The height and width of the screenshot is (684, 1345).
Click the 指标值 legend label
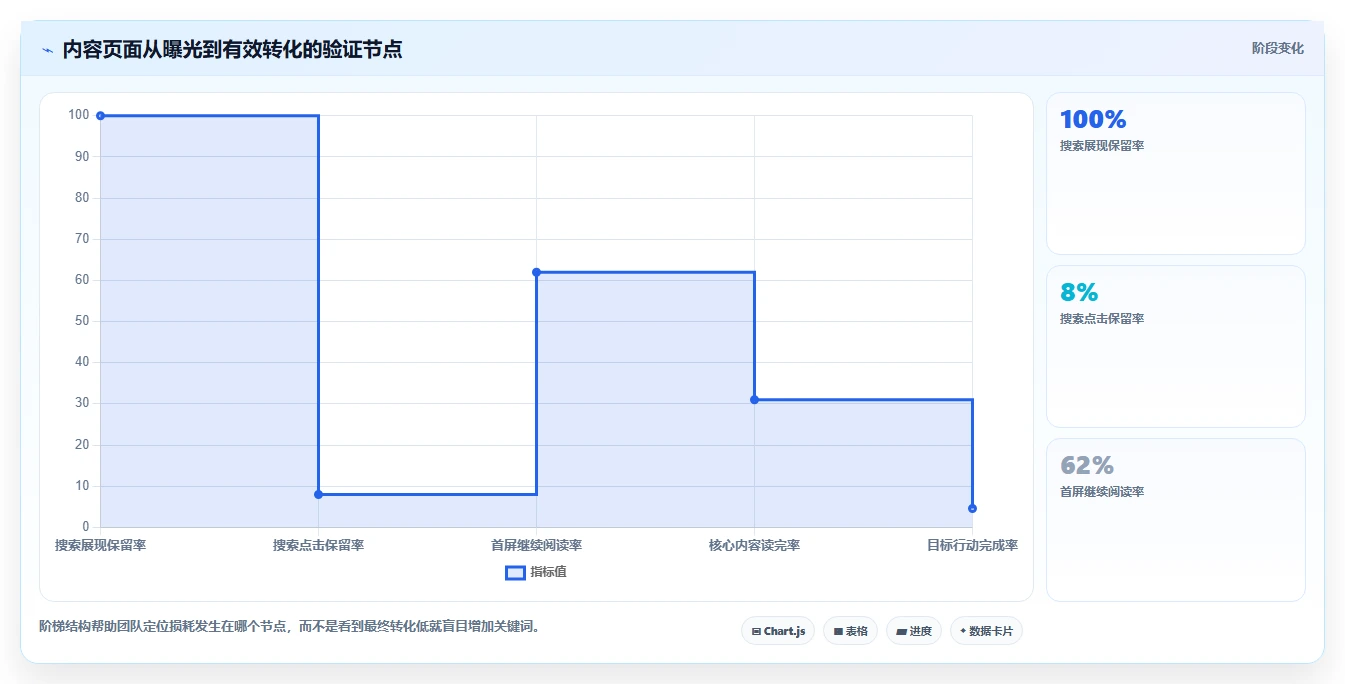[x=548, y=573]
